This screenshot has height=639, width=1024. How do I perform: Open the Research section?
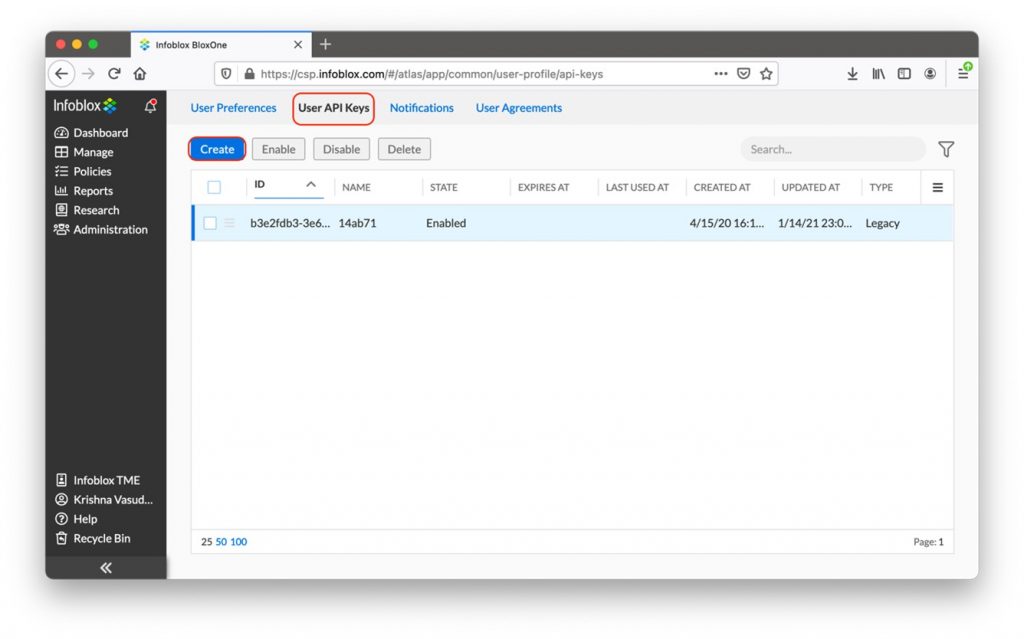pos(95,210)
